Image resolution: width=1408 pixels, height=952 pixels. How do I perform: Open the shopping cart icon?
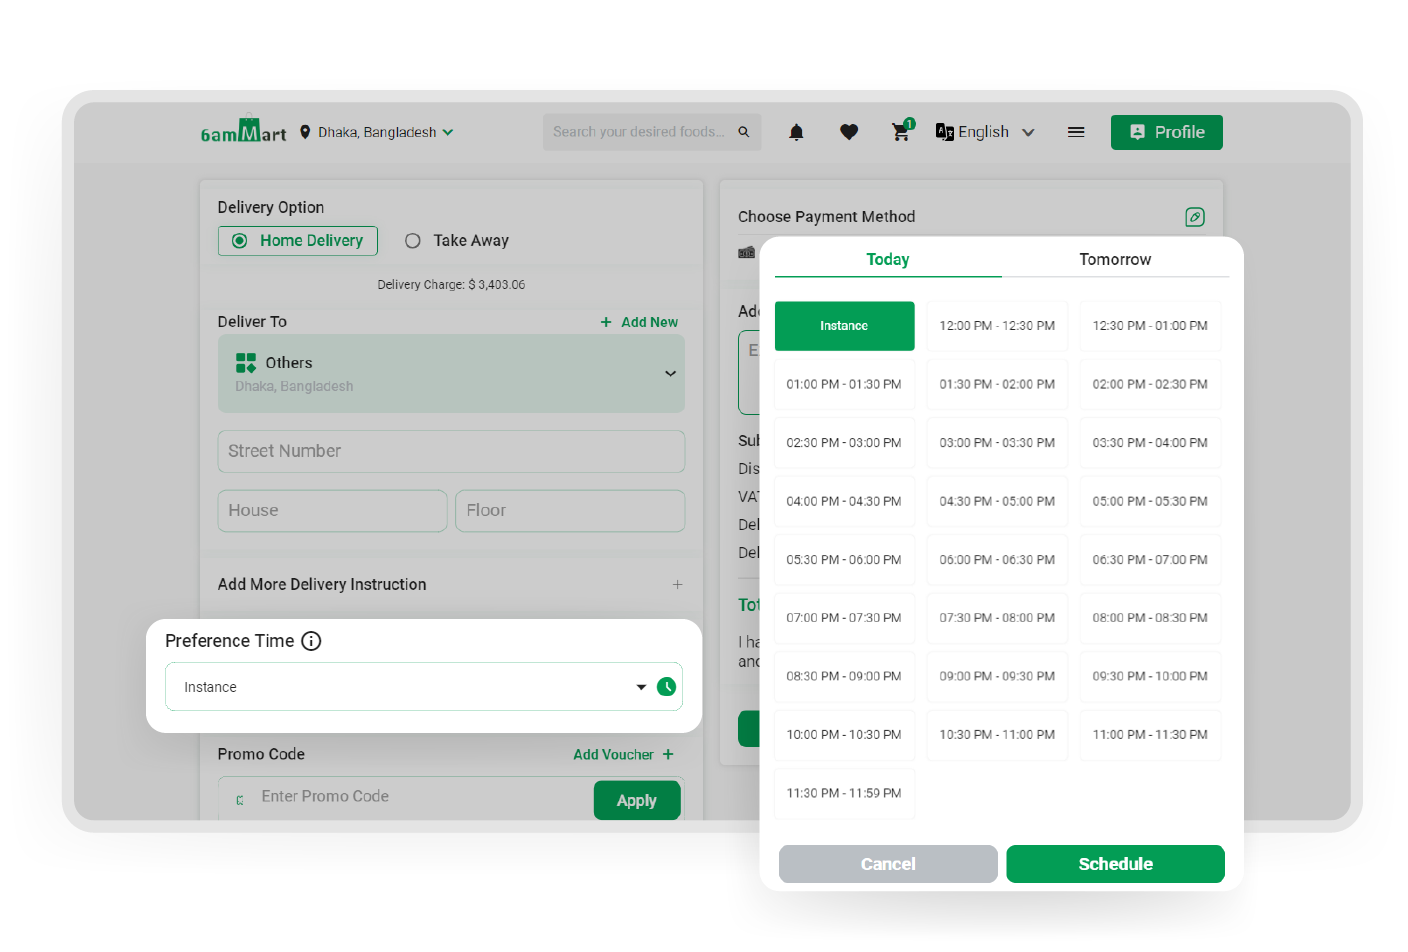pyautogui.click(x=901, y=132)
